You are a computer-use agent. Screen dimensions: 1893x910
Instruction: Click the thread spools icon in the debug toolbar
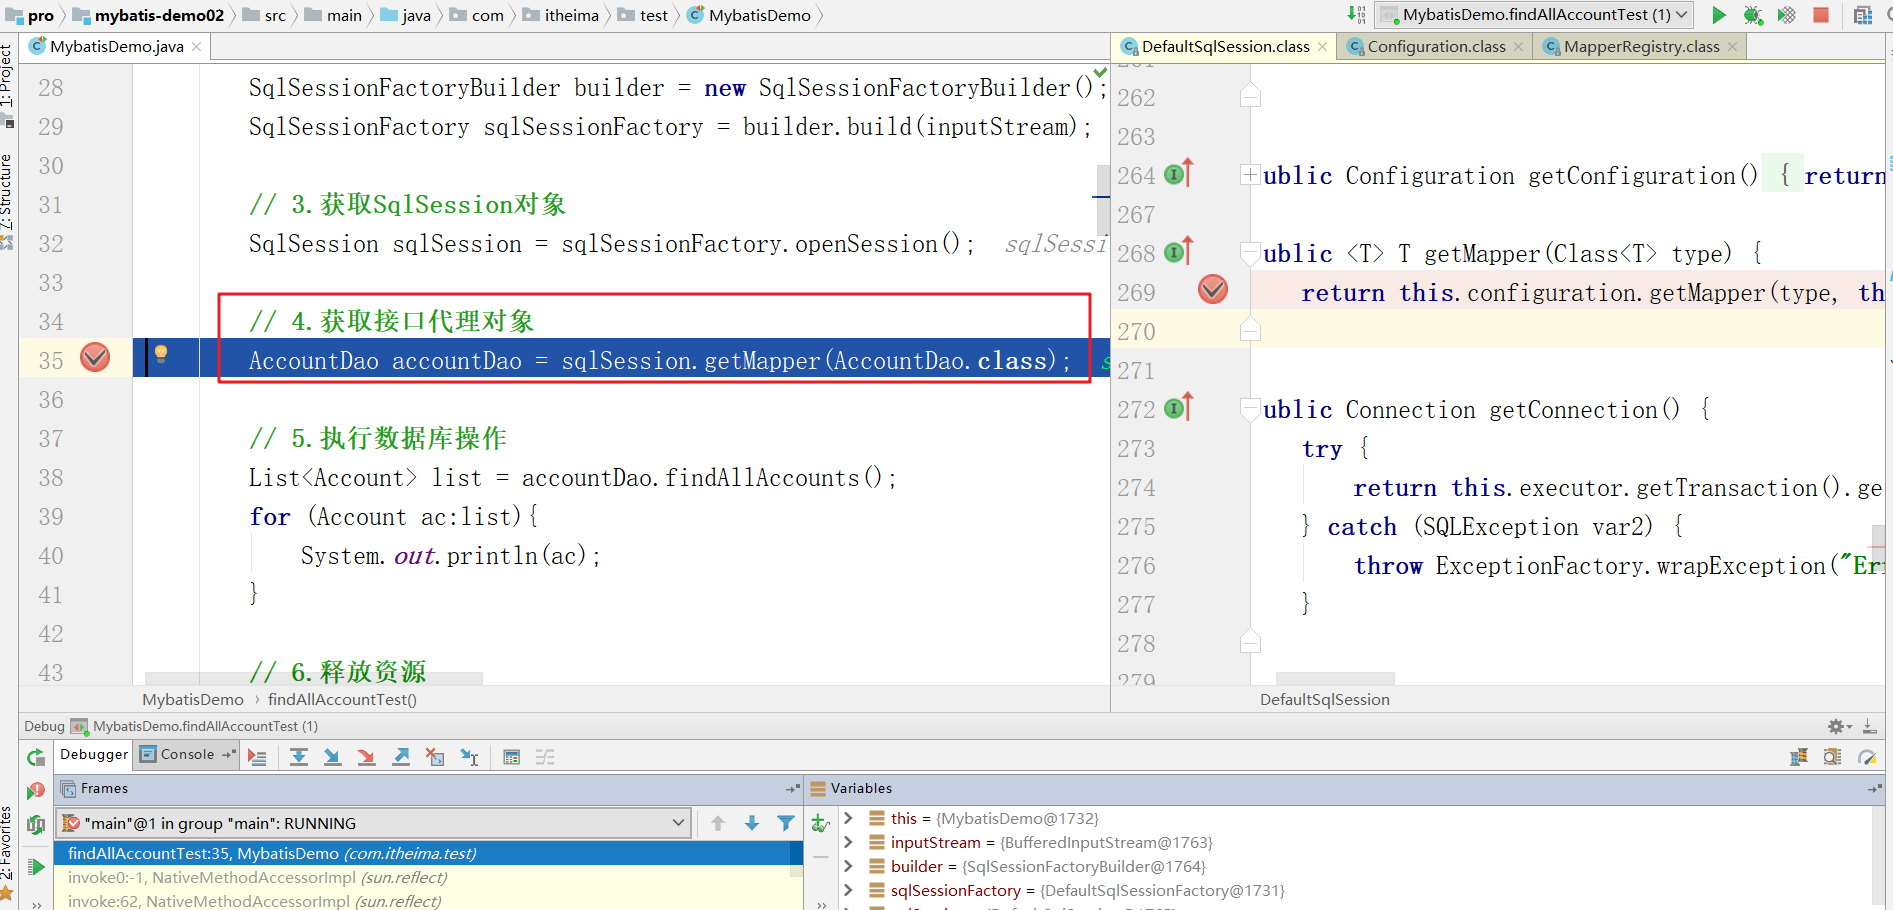pyautogui.click(x=1798, y=757)
